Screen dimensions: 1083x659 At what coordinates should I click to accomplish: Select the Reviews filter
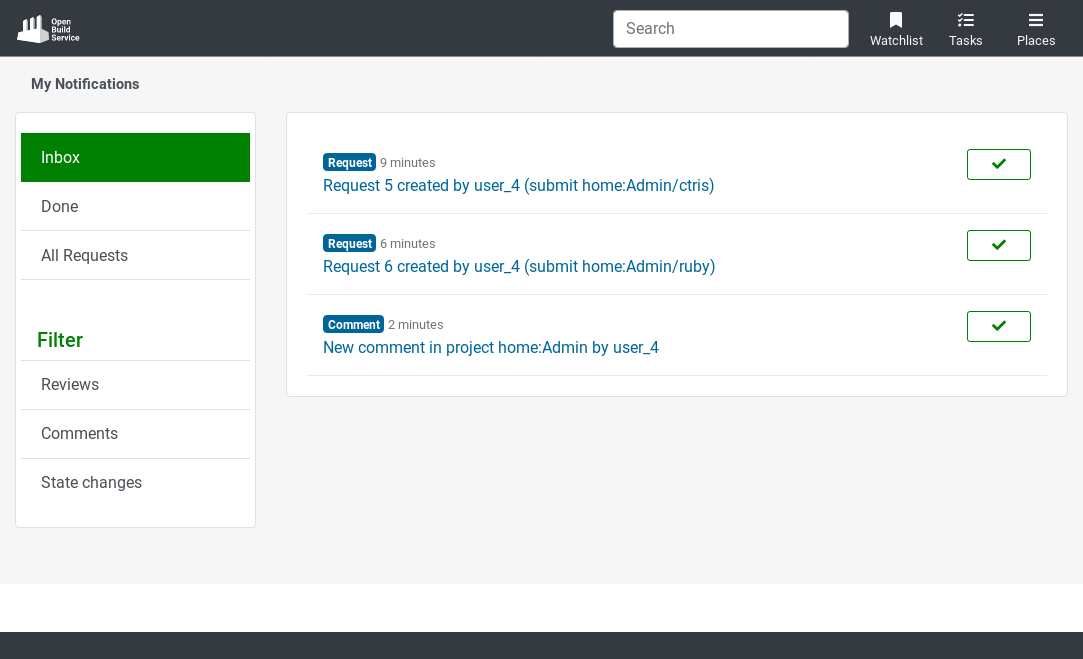[x=69, y=384]
